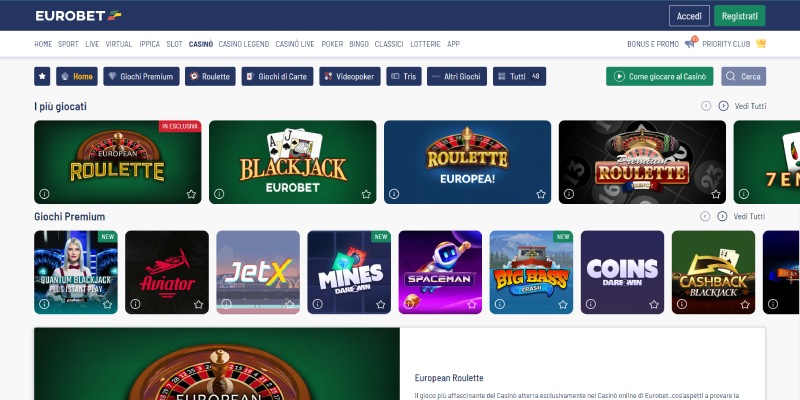Show info for Blackjack Eurobet game

click(x=219, y=194)
